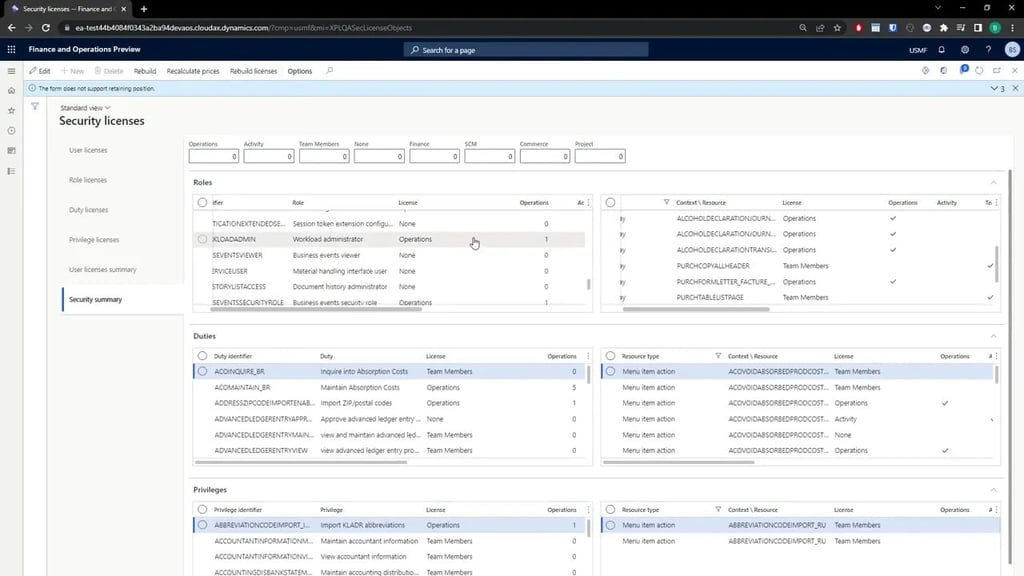Open the Power Apps icon in the toolbar
The image size is (1024, 576).
pyautogui.click(x=926, y=71)
